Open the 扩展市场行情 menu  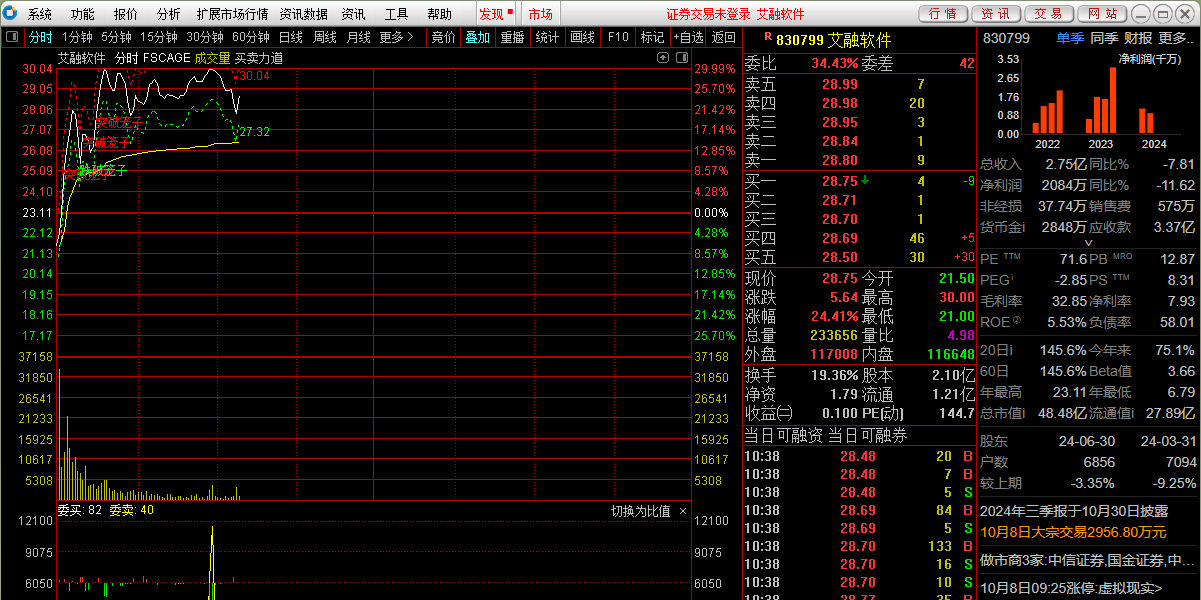pyautogui.click(x=232, y=14)
